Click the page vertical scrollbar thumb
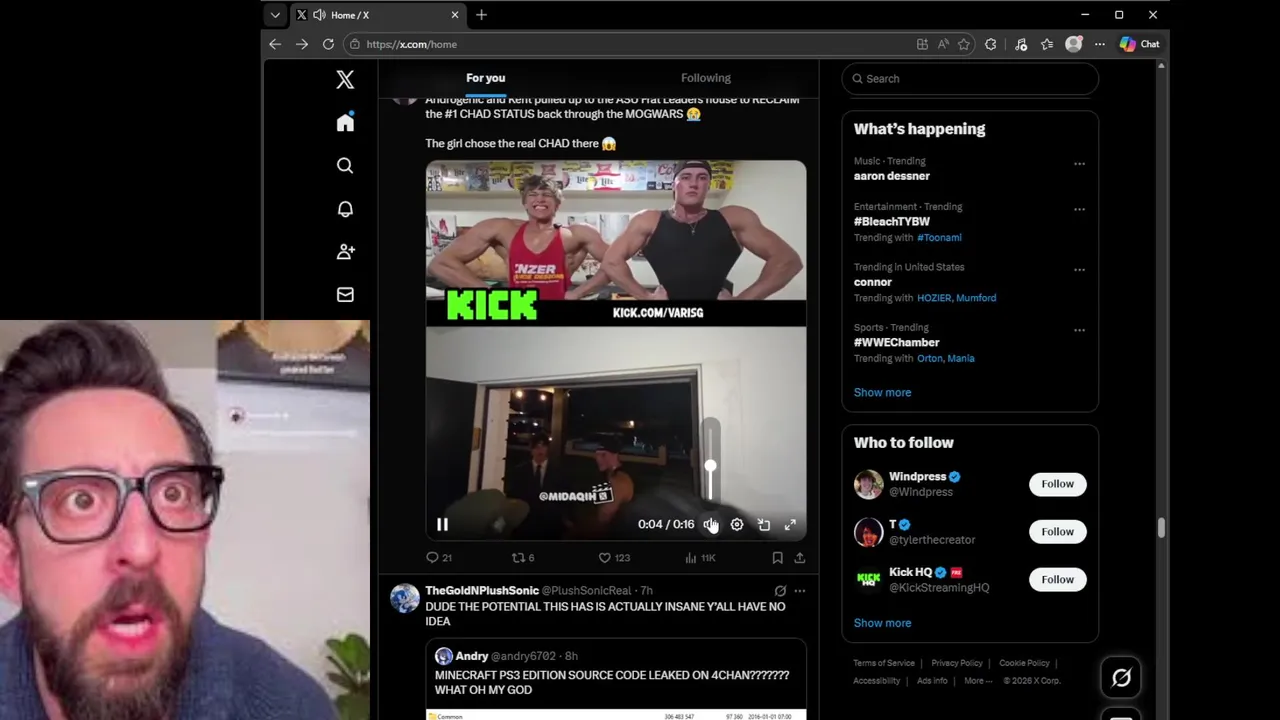1280x720 pixels. click(x=1161, y=528)
